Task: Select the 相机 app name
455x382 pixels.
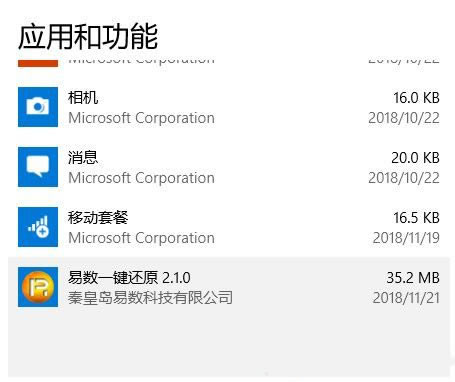Action: (x=83, y=98)
